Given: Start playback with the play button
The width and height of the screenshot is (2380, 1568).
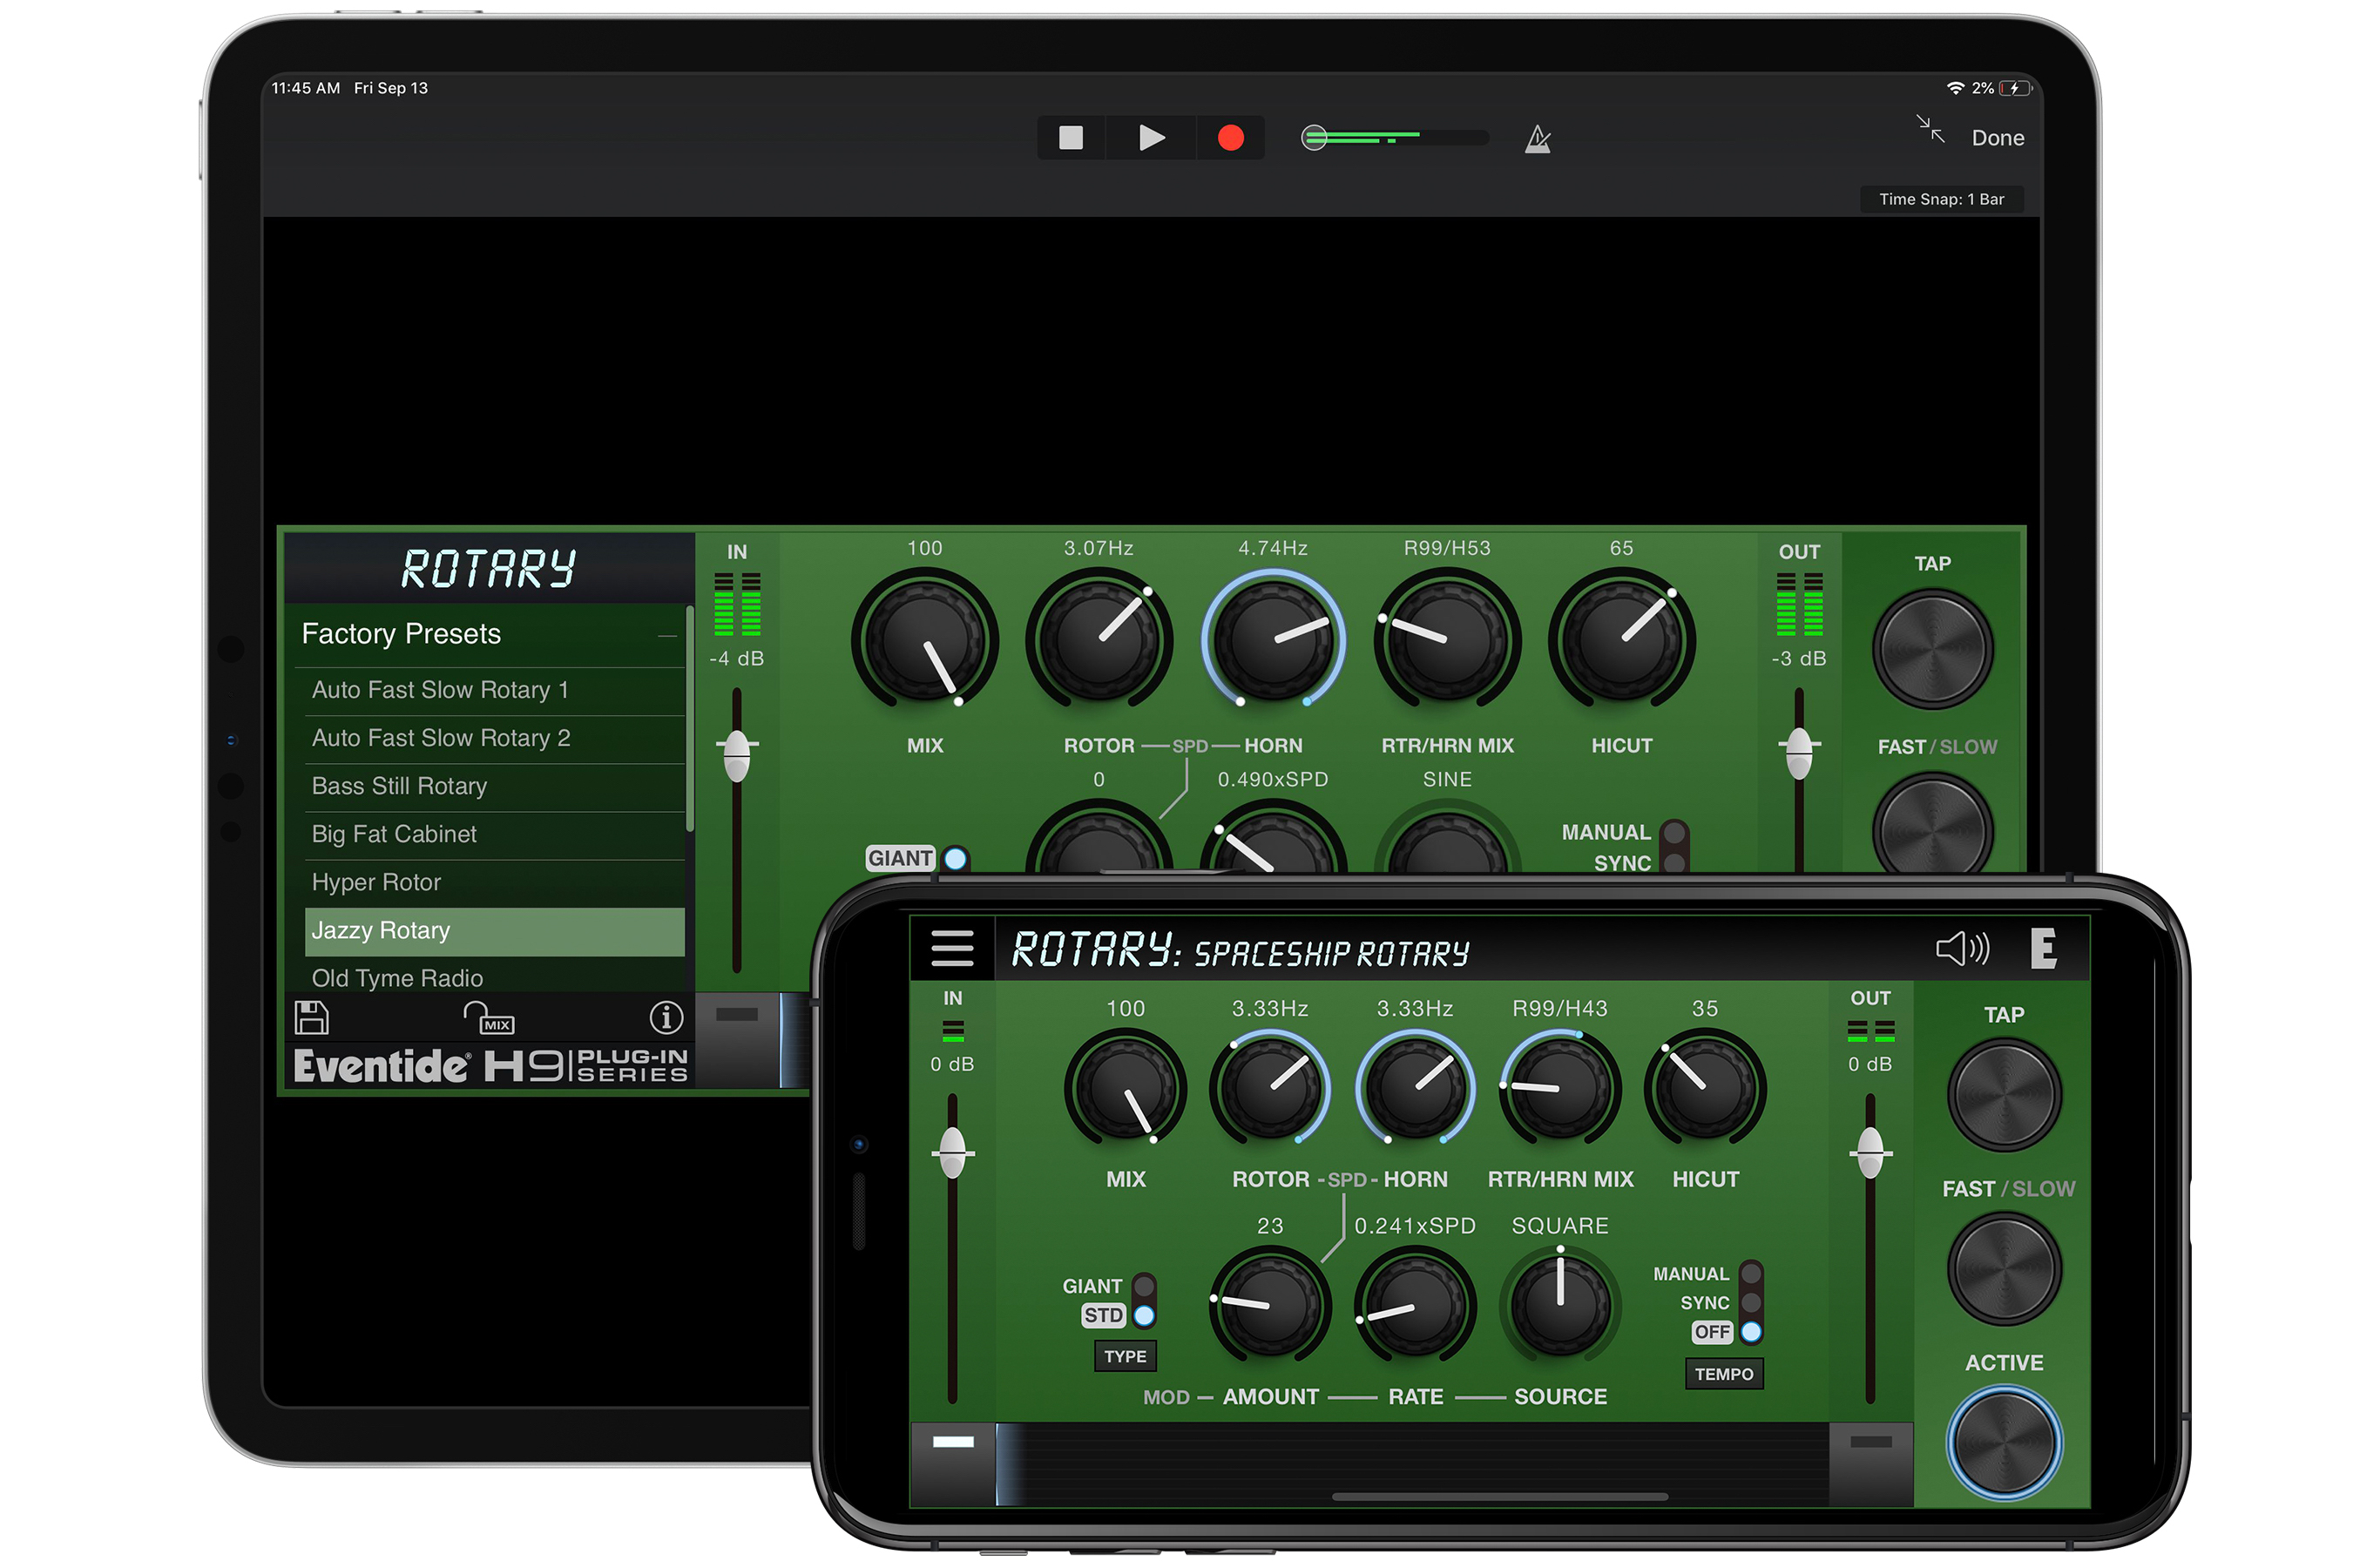Looking at the screenshot, I should [x=1151, y=137].
